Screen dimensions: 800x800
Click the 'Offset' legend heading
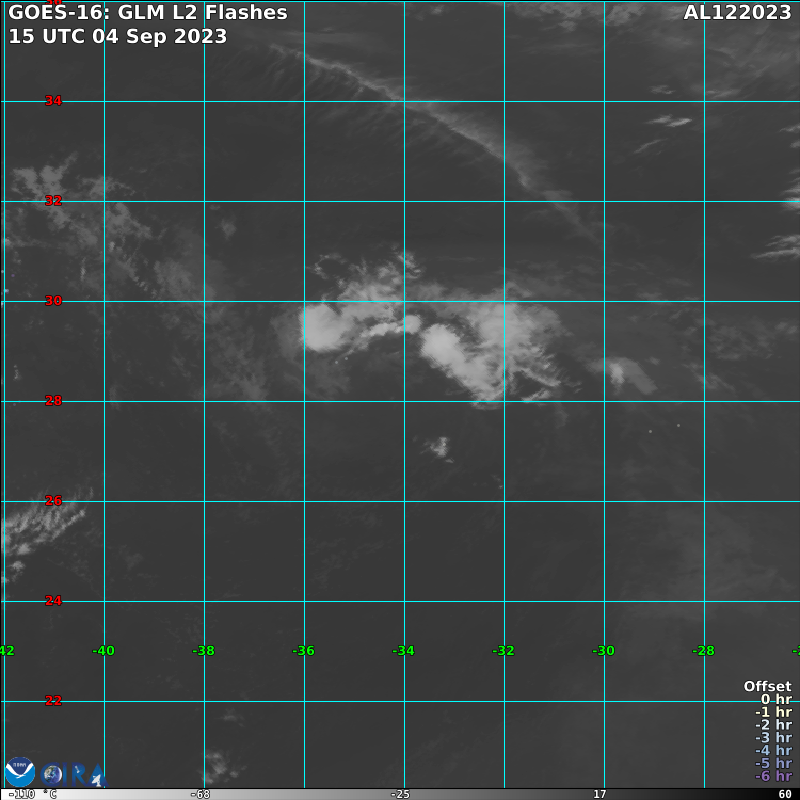767,686
